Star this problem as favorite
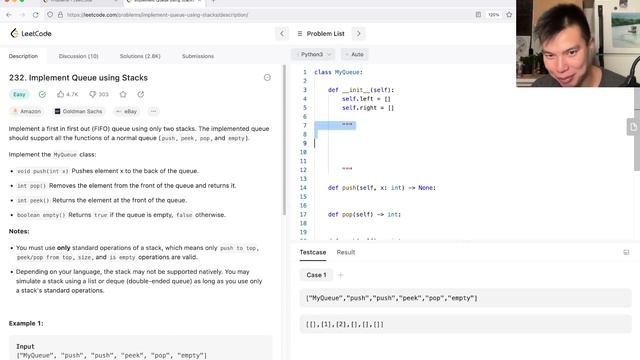The height and width of the screenshot is (360, 640). [x=123, y=94]
